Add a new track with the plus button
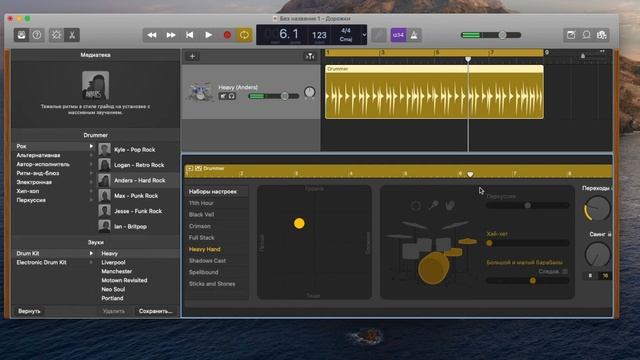The height and width of the screenshot is (360, 640). point(192,56)
